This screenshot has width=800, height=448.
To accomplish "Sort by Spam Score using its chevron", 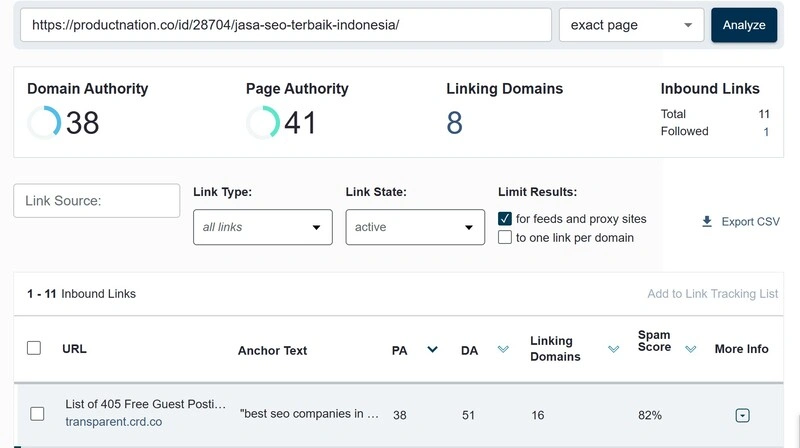I will [x=690, y=349].
